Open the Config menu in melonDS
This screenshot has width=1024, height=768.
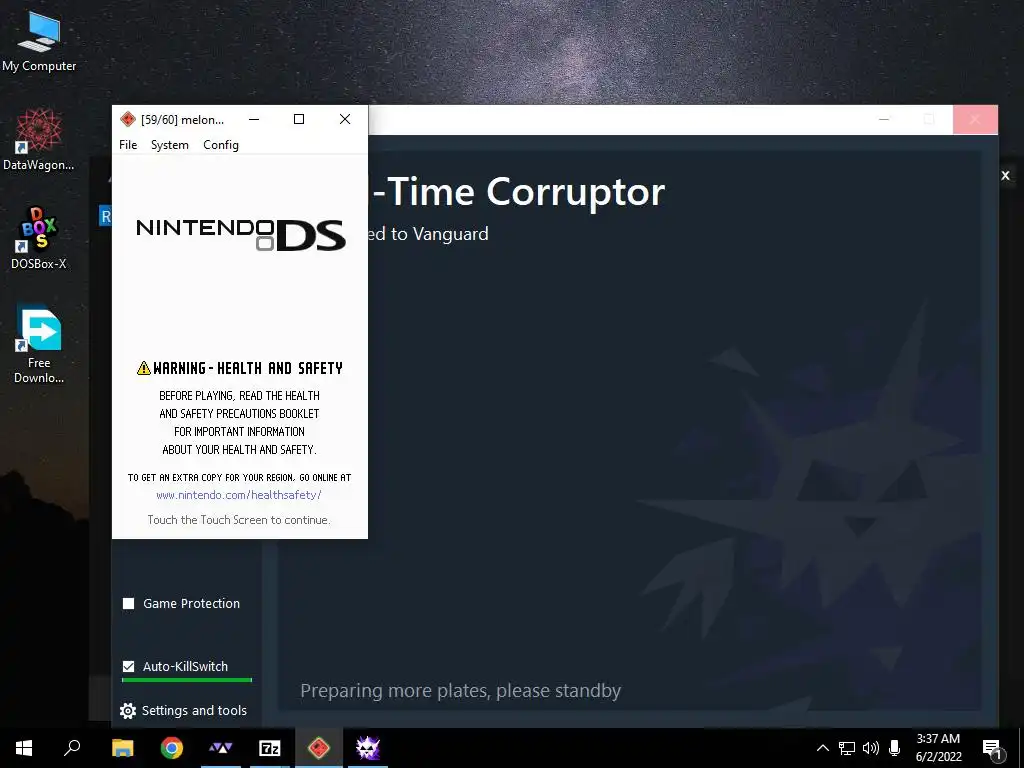tap(221, 144)
